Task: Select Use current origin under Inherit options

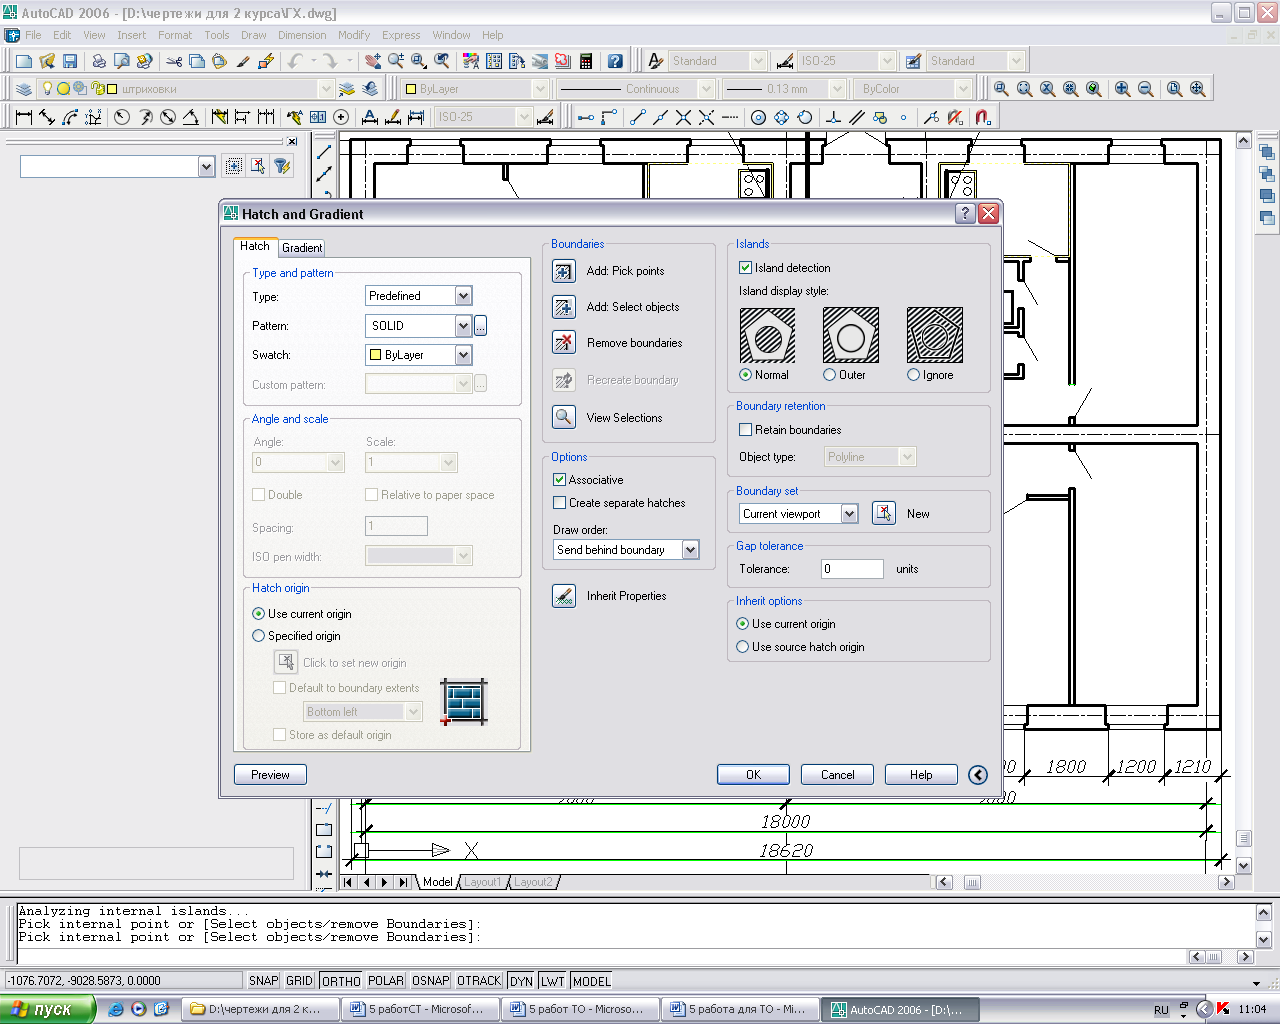Action: (x=742, y=624)
